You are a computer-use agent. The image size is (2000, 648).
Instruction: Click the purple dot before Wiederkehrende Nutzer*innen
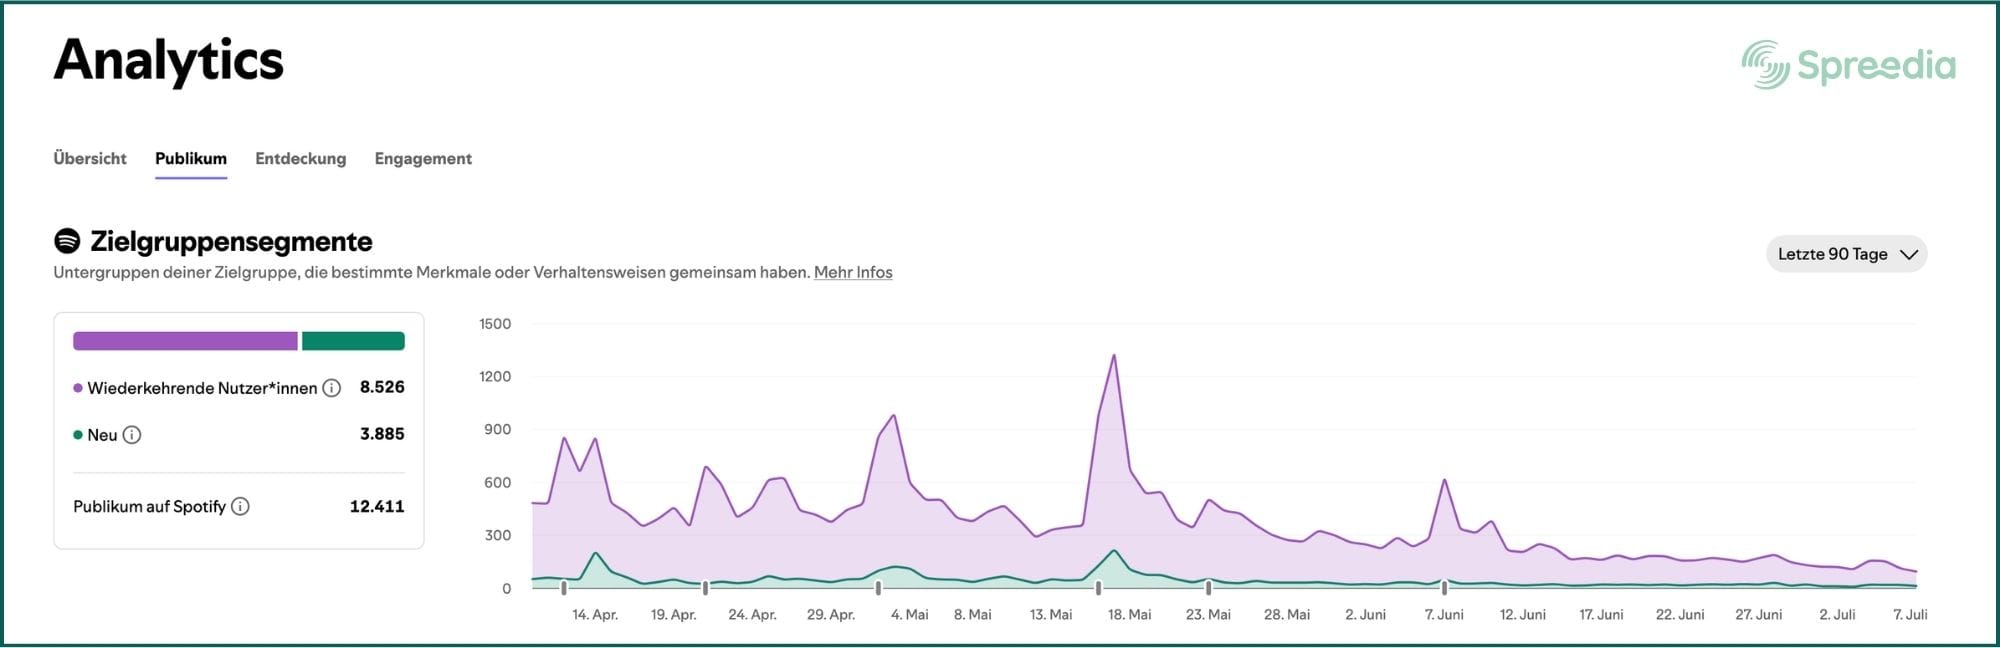[x=78, y=388]
